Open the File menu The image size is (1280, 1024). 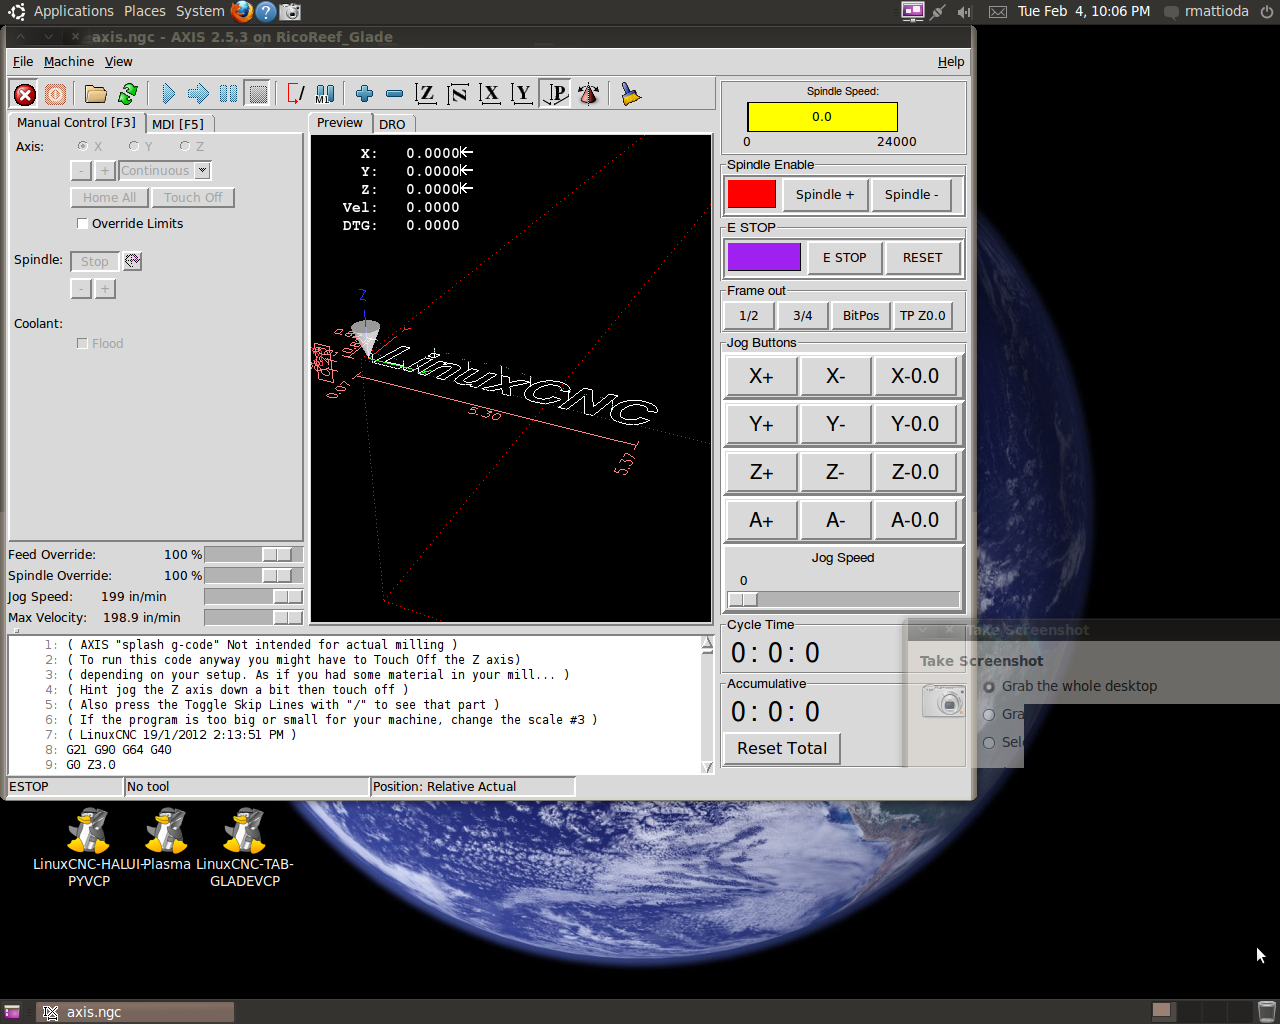(23, 61)
